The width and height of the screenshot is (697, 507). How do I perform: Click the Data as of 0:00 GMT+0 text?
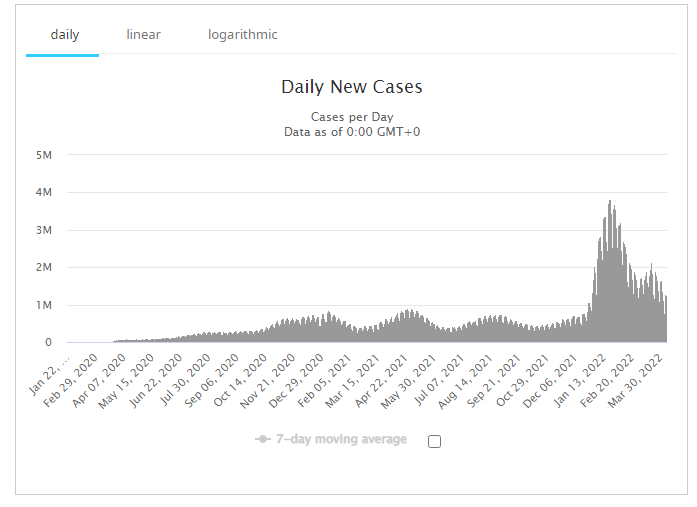click(x=352, y=132)
